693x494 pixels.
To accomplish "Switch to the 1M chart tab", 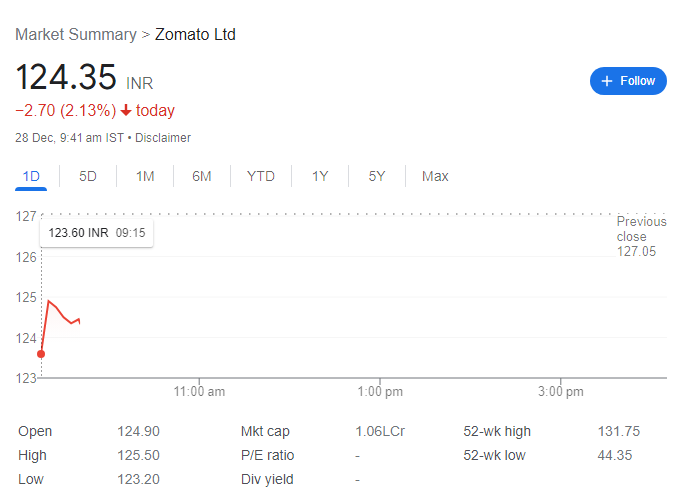I will coord(145,176).
